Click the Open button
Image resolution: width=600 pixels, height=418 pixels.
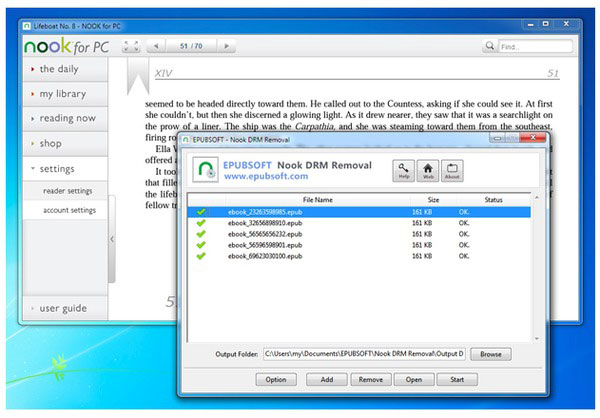[414, 379]
